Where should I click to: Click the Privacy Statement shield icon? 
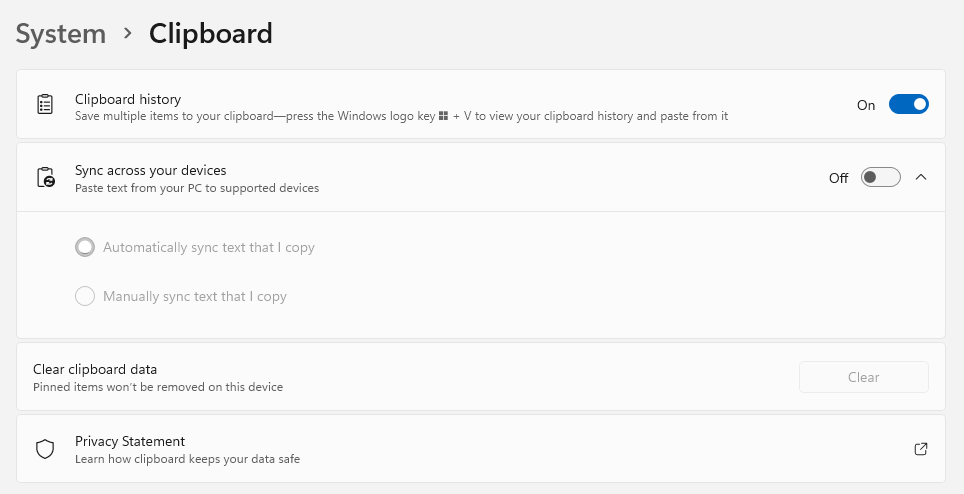click(45, 449)
